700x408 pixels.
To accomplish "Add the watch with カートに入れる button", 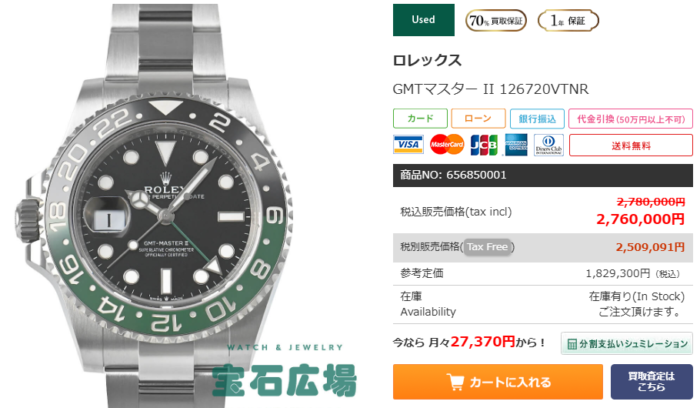I will tap(498, 382).
